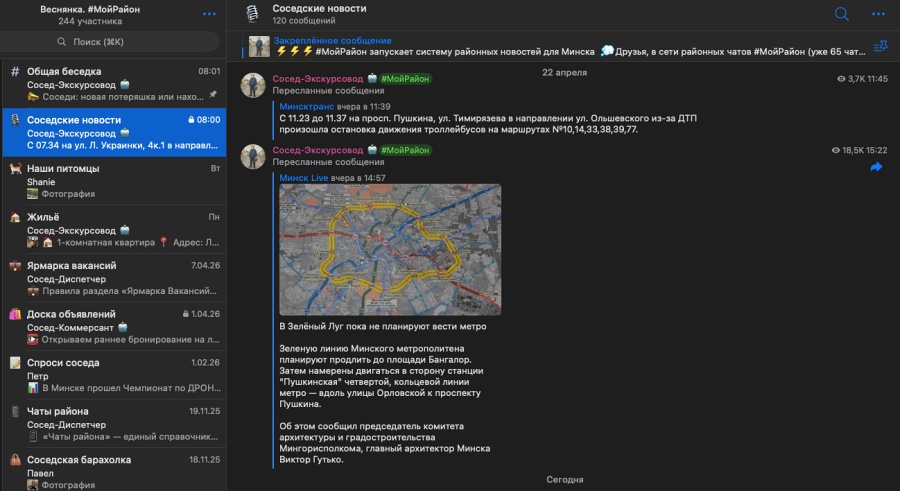Open the Жильё topic

click(x=112, y=229)
